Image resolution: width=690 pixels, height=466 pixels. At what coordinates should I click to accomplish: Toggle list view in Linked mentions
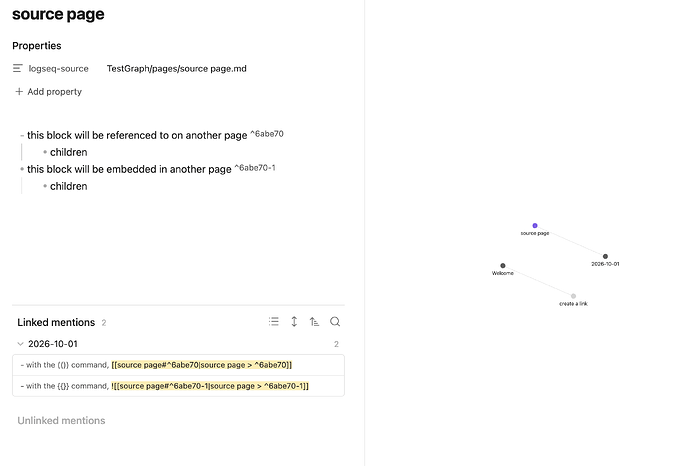(x=274, y=322)
